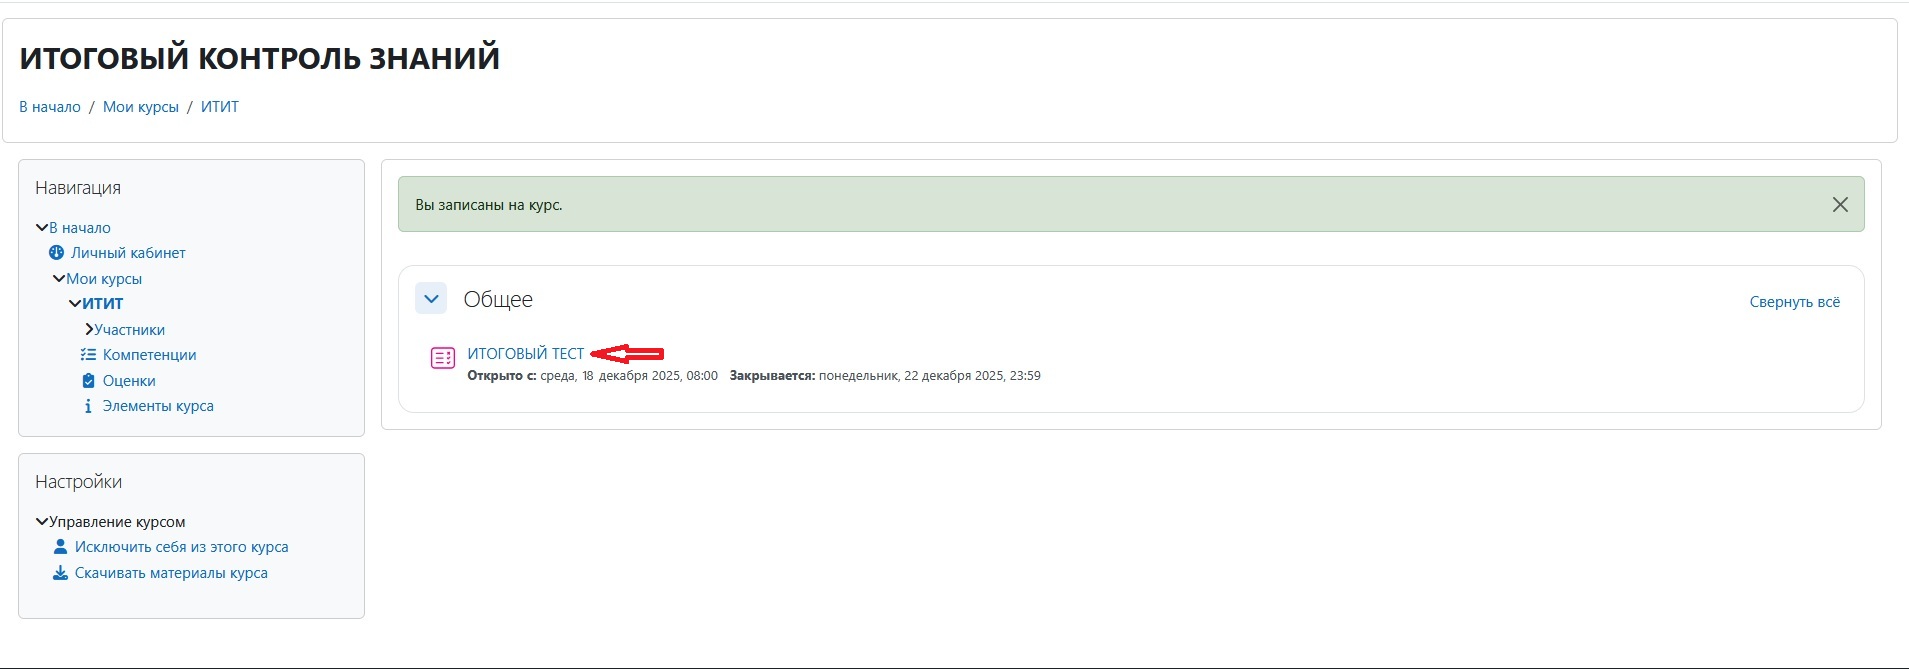Viewport: 1909px width, 669px height.
Task: Collapse the Управление курсом settings branch
Action: [42, 522]
